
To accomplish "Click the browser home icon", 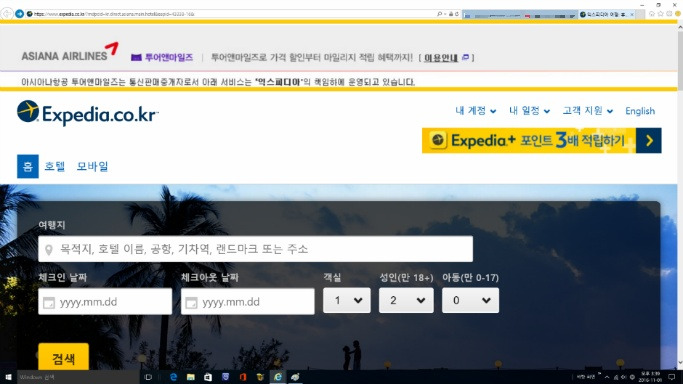I will (x=652, y=14).
